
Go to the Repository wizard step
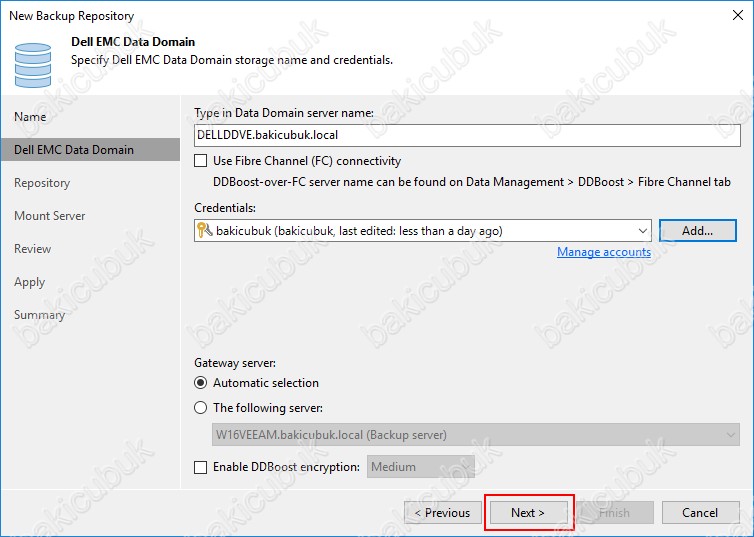(x=42, y=183)
